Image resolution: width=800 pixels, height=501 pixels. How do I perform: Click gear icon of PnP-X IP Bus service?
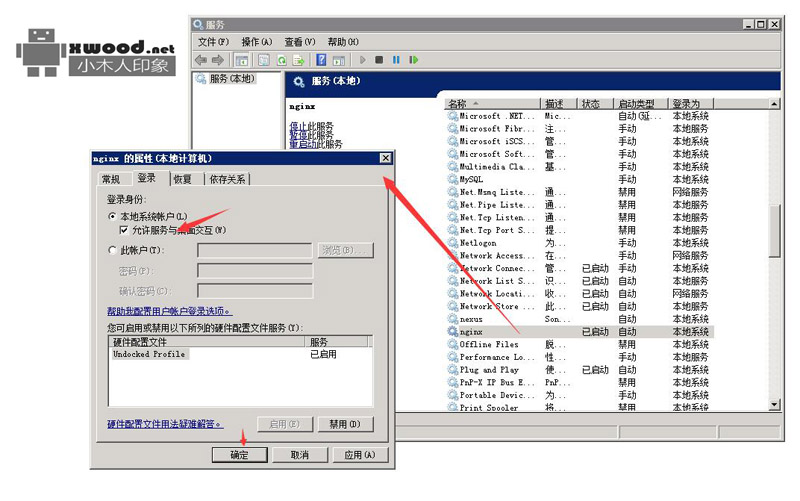tap(453, 383)
